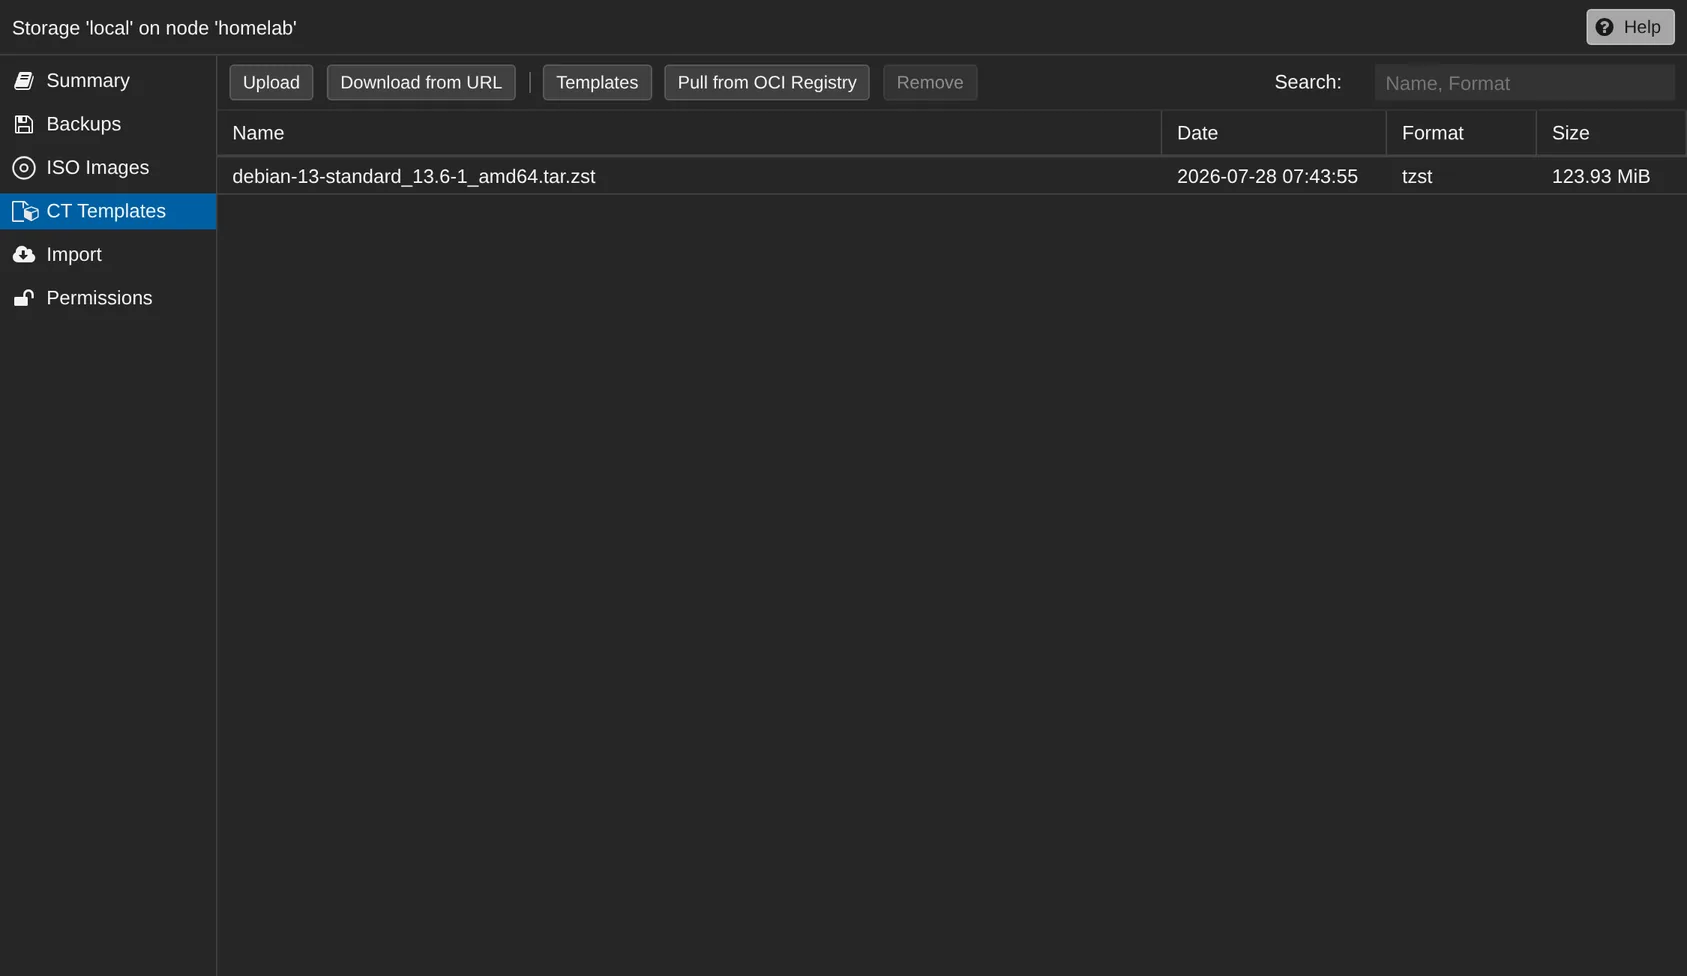Click Download from URL button
This screenshot has width=1687, height=976.
point(421,83)
